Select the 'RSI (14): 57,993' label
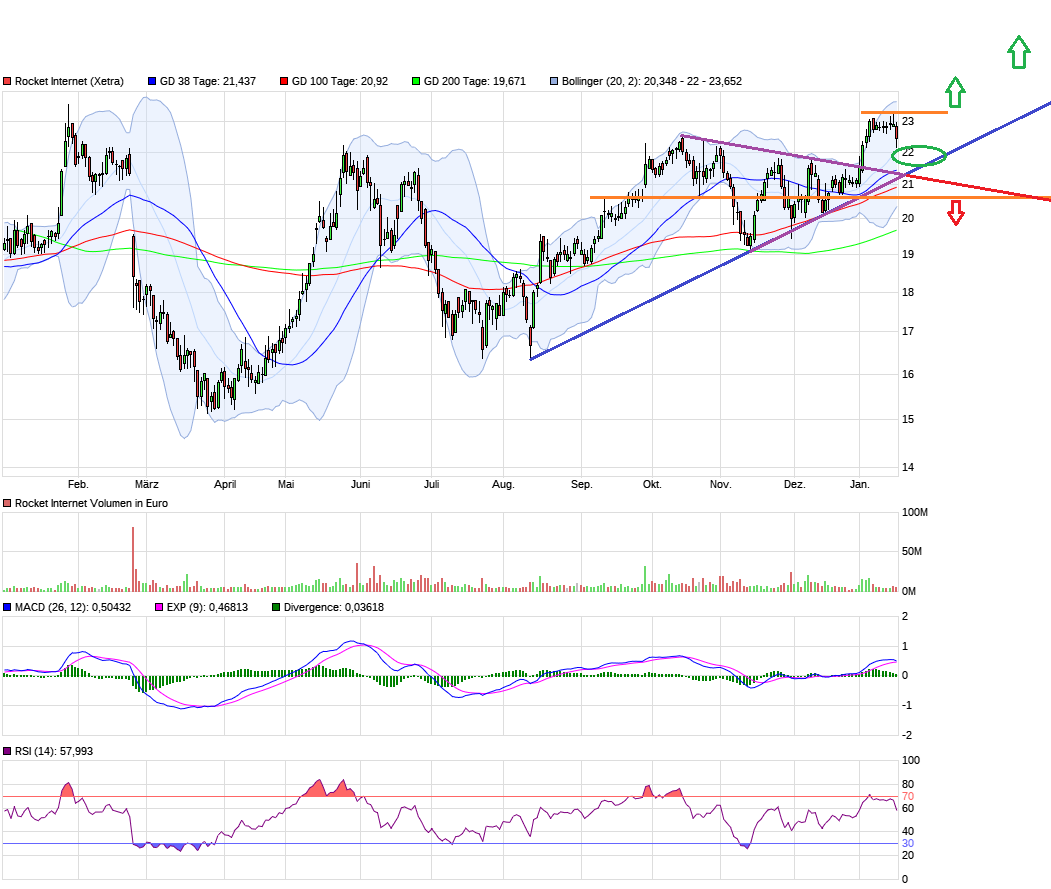Image resolution: width=1051 pixels, height=889 pixels. [54, 751]
